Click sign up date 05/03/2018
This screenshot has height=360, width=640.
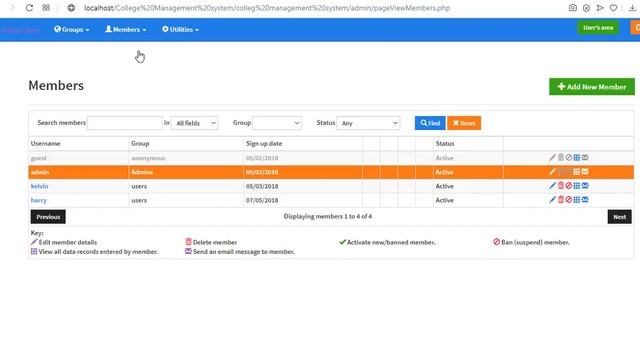click(x=262, y=186)
